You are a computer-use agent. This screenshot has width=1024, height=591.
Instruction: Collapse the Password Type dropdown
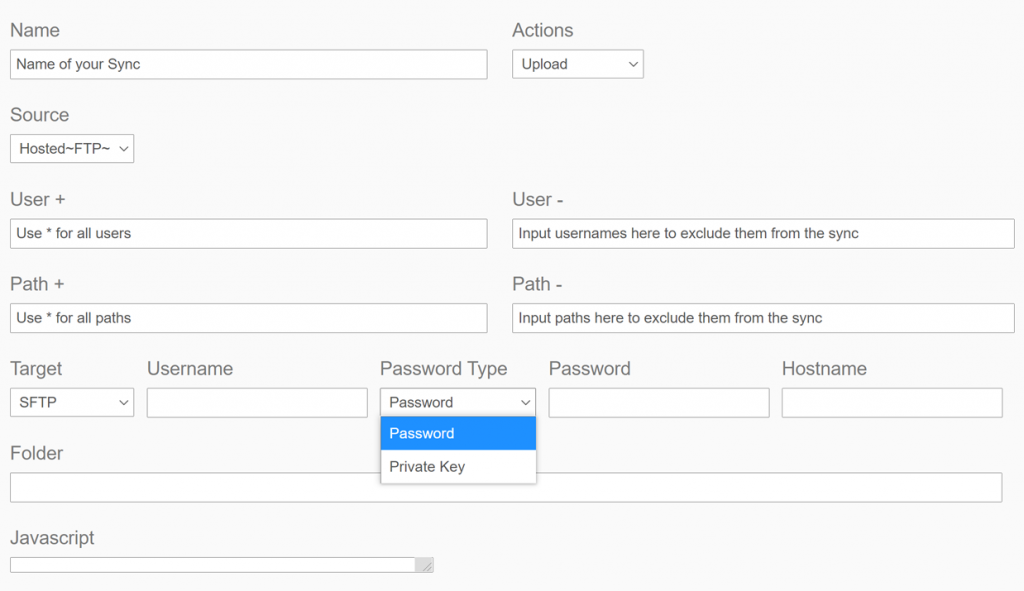tap(458, 402)
